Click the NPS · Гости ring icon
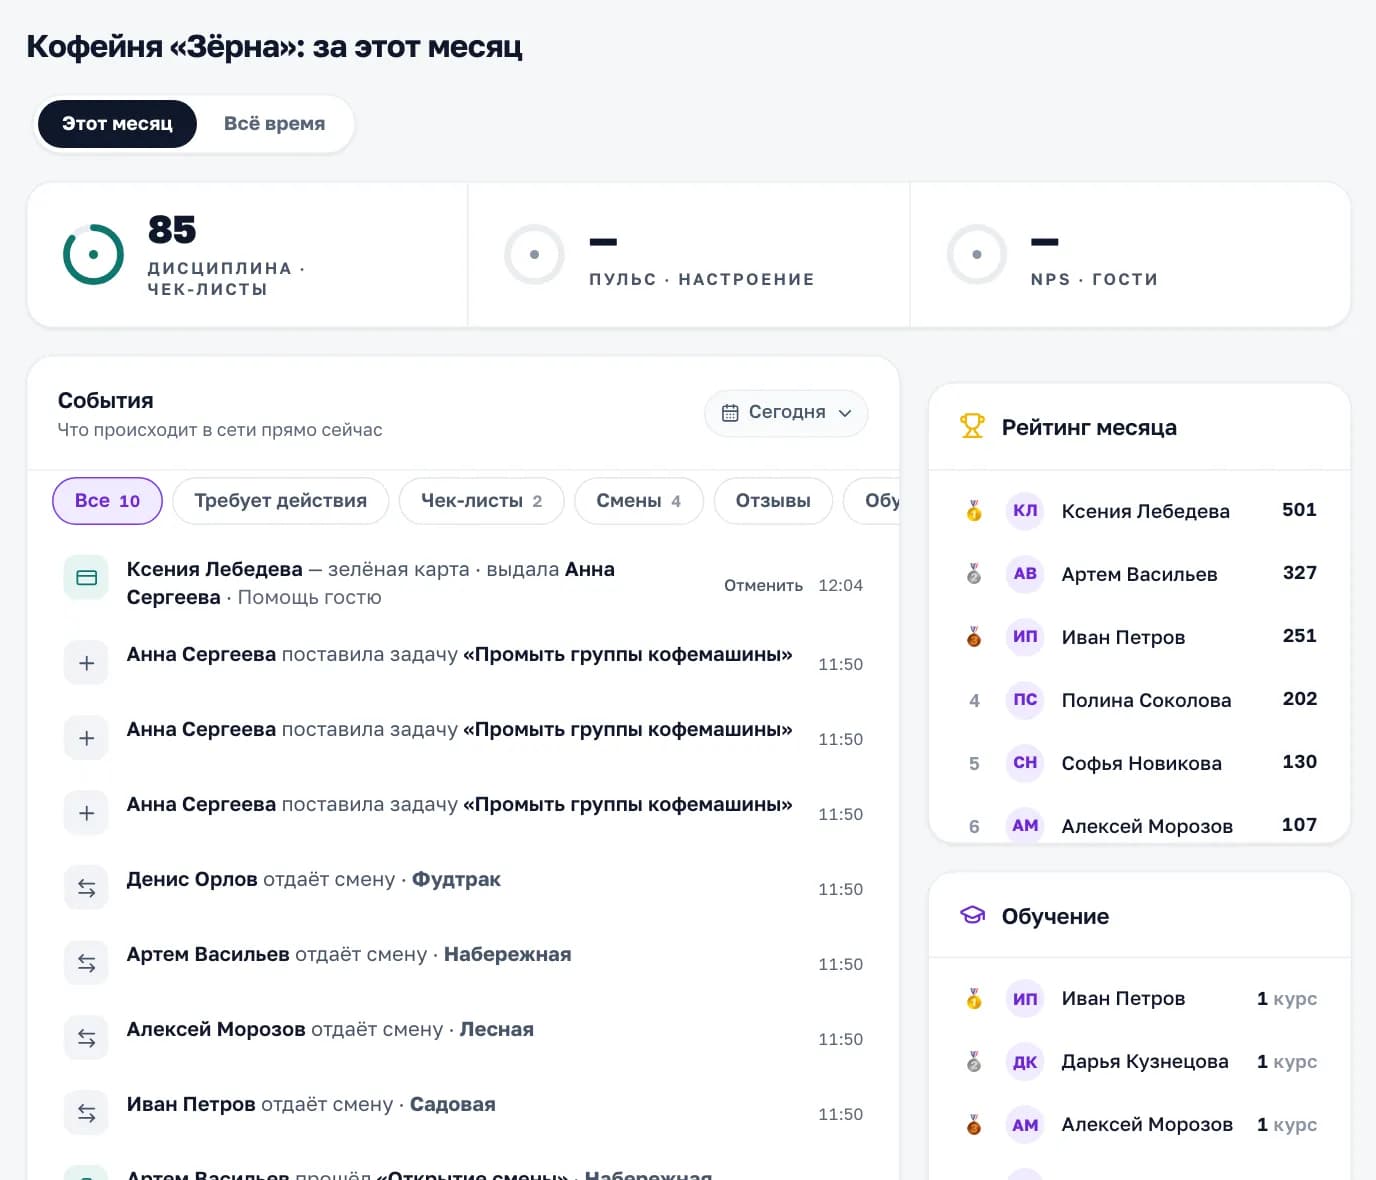The image size is (1376, 1180). click(976, 254)
